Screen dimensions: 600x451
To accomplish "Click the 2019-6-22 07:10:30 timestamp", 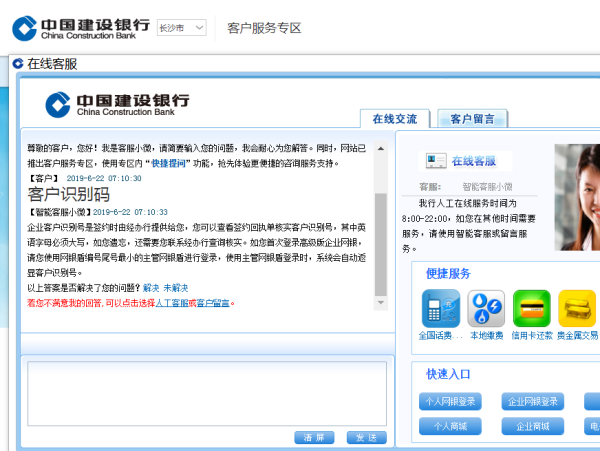I will tap(104, 178).
